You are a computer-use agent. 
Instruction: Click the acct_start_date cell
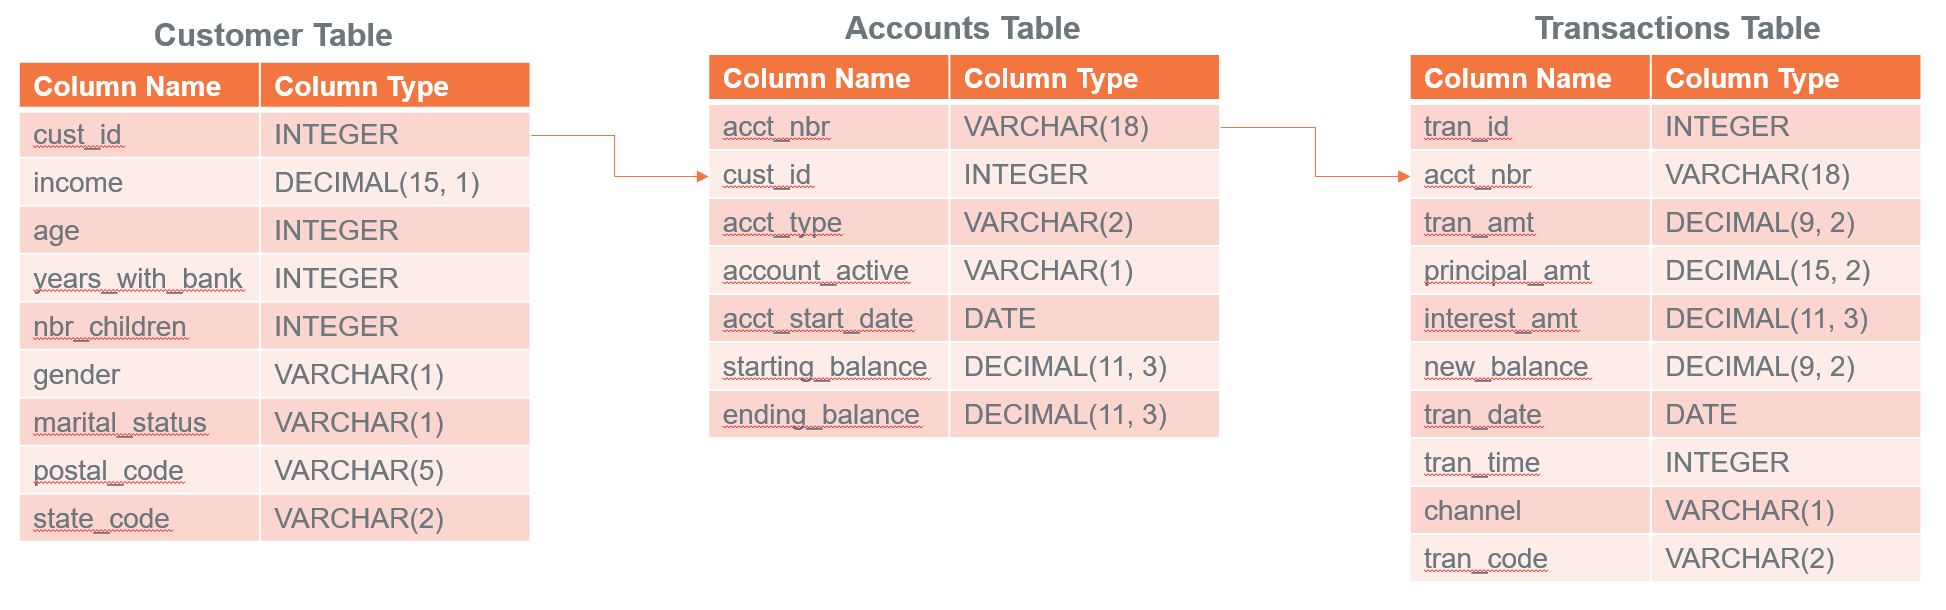click(818, 319)
